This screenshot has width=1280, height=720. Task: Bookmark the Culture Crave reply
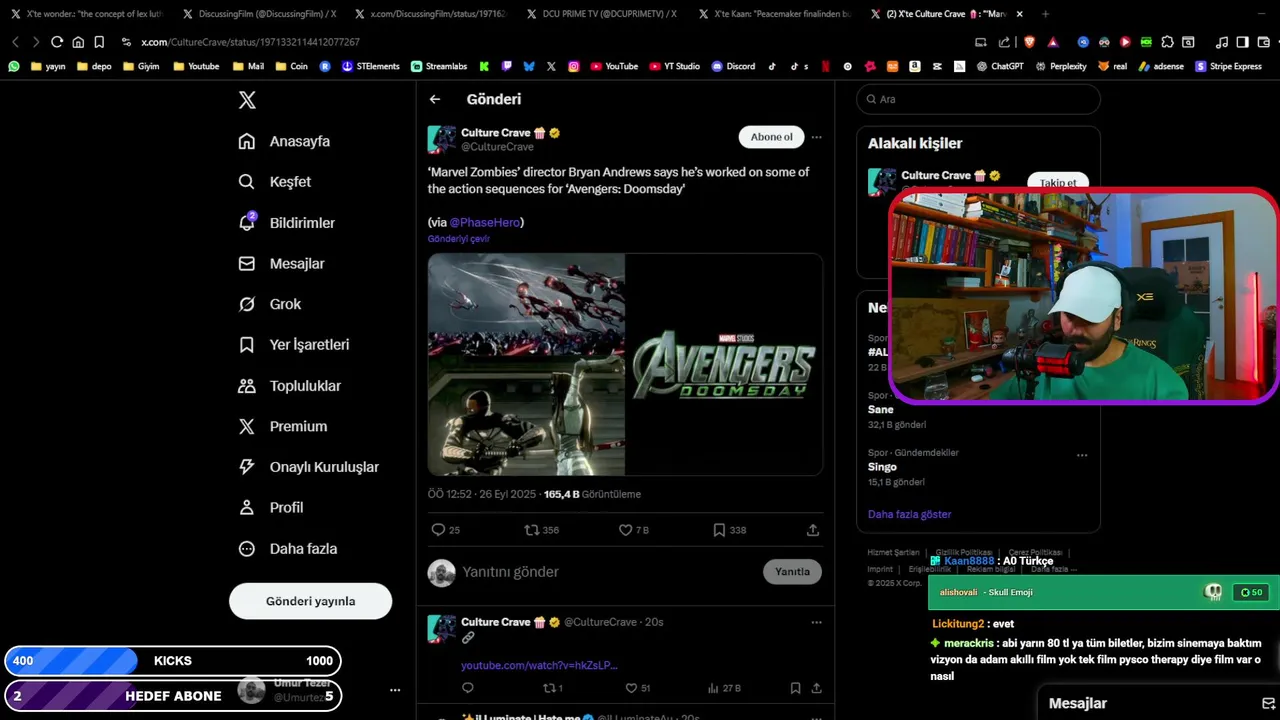795,688
